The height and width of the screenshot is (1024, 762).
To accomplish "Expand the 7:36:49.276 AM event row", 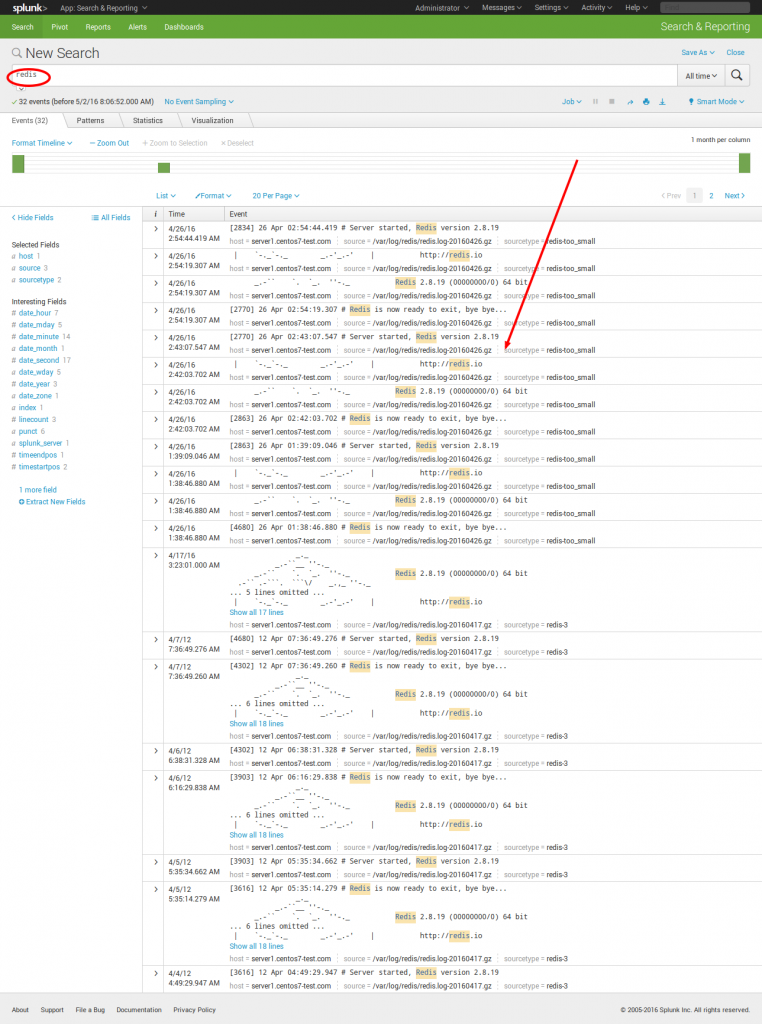I will (x=156, y=639).
